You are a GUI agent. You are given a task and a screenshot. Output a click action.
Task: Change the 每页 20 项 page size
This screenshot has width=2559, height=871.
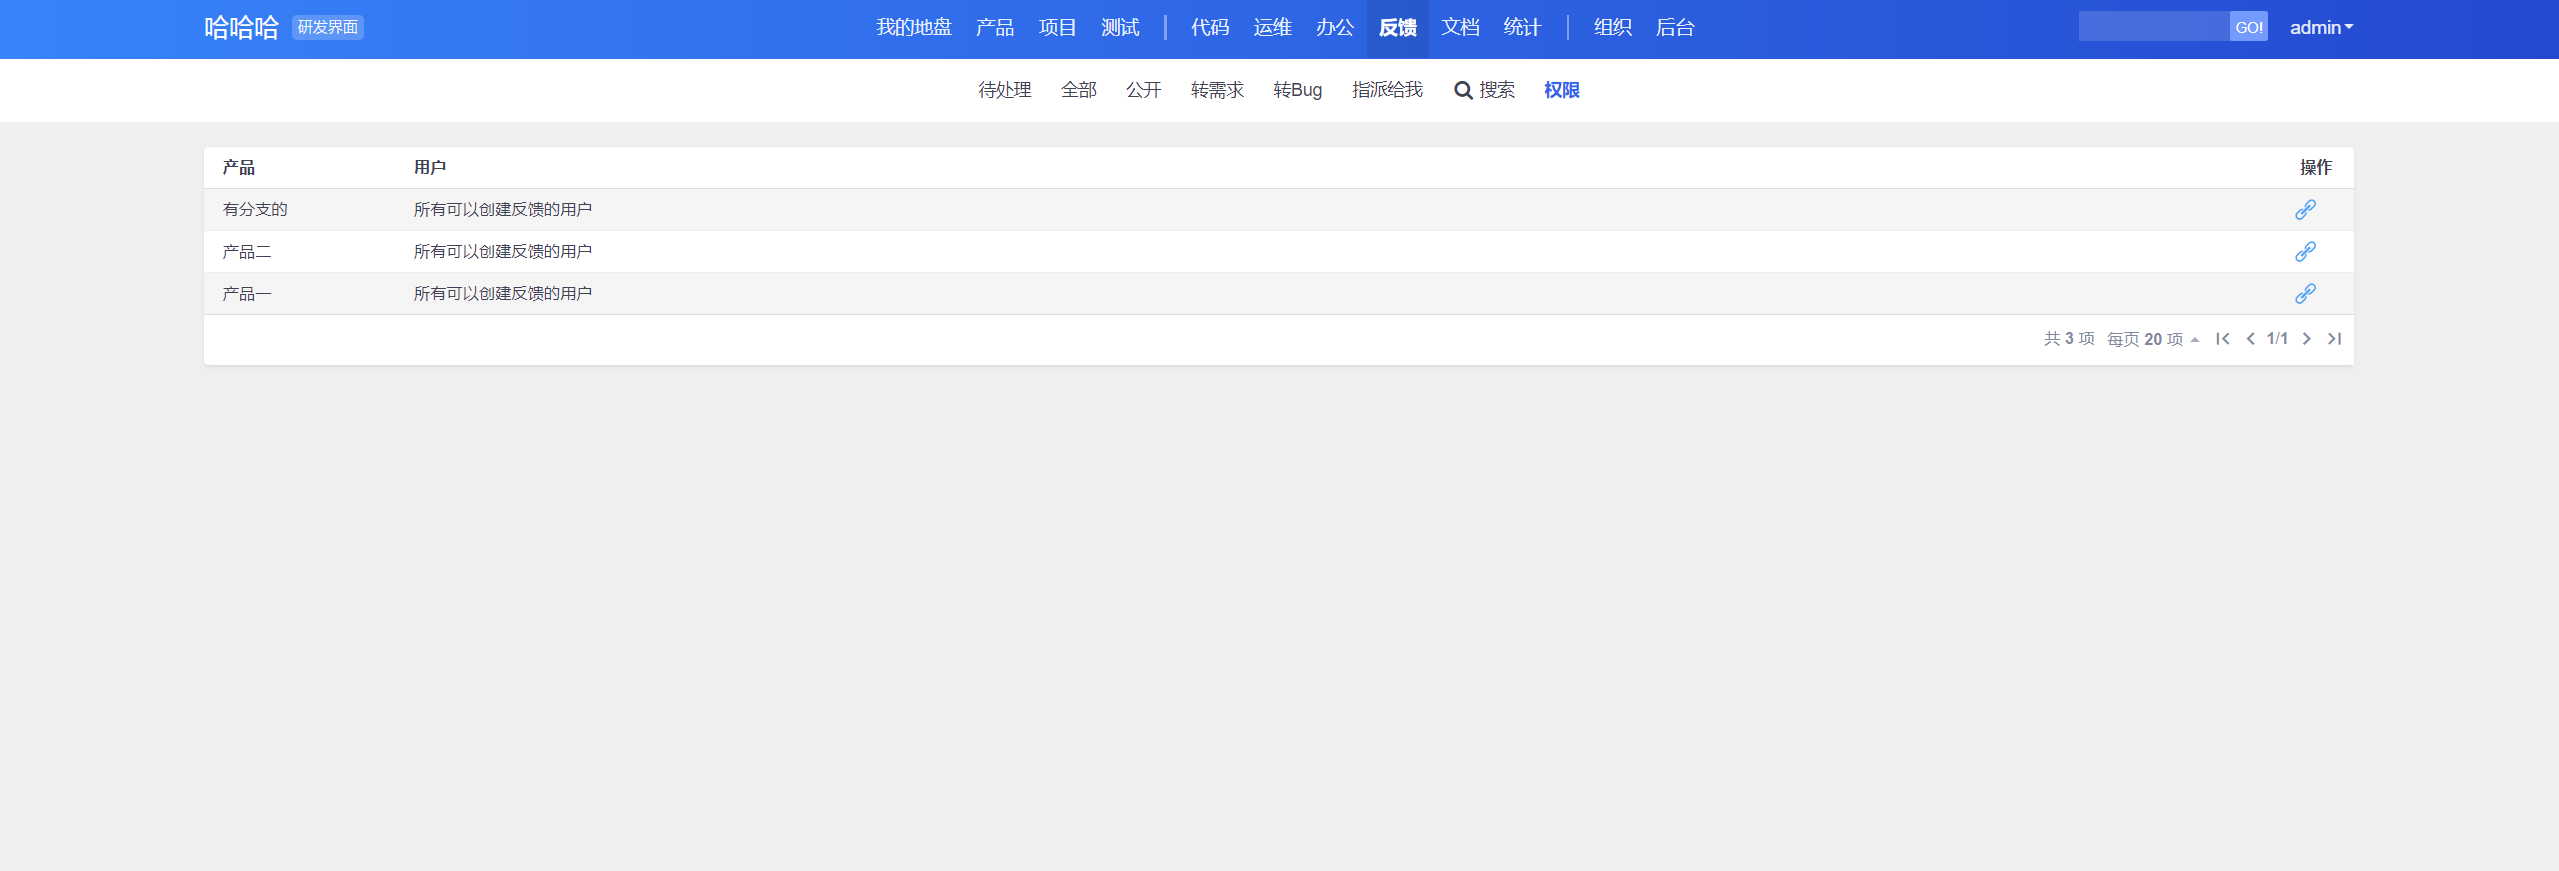coord(2153,340)
